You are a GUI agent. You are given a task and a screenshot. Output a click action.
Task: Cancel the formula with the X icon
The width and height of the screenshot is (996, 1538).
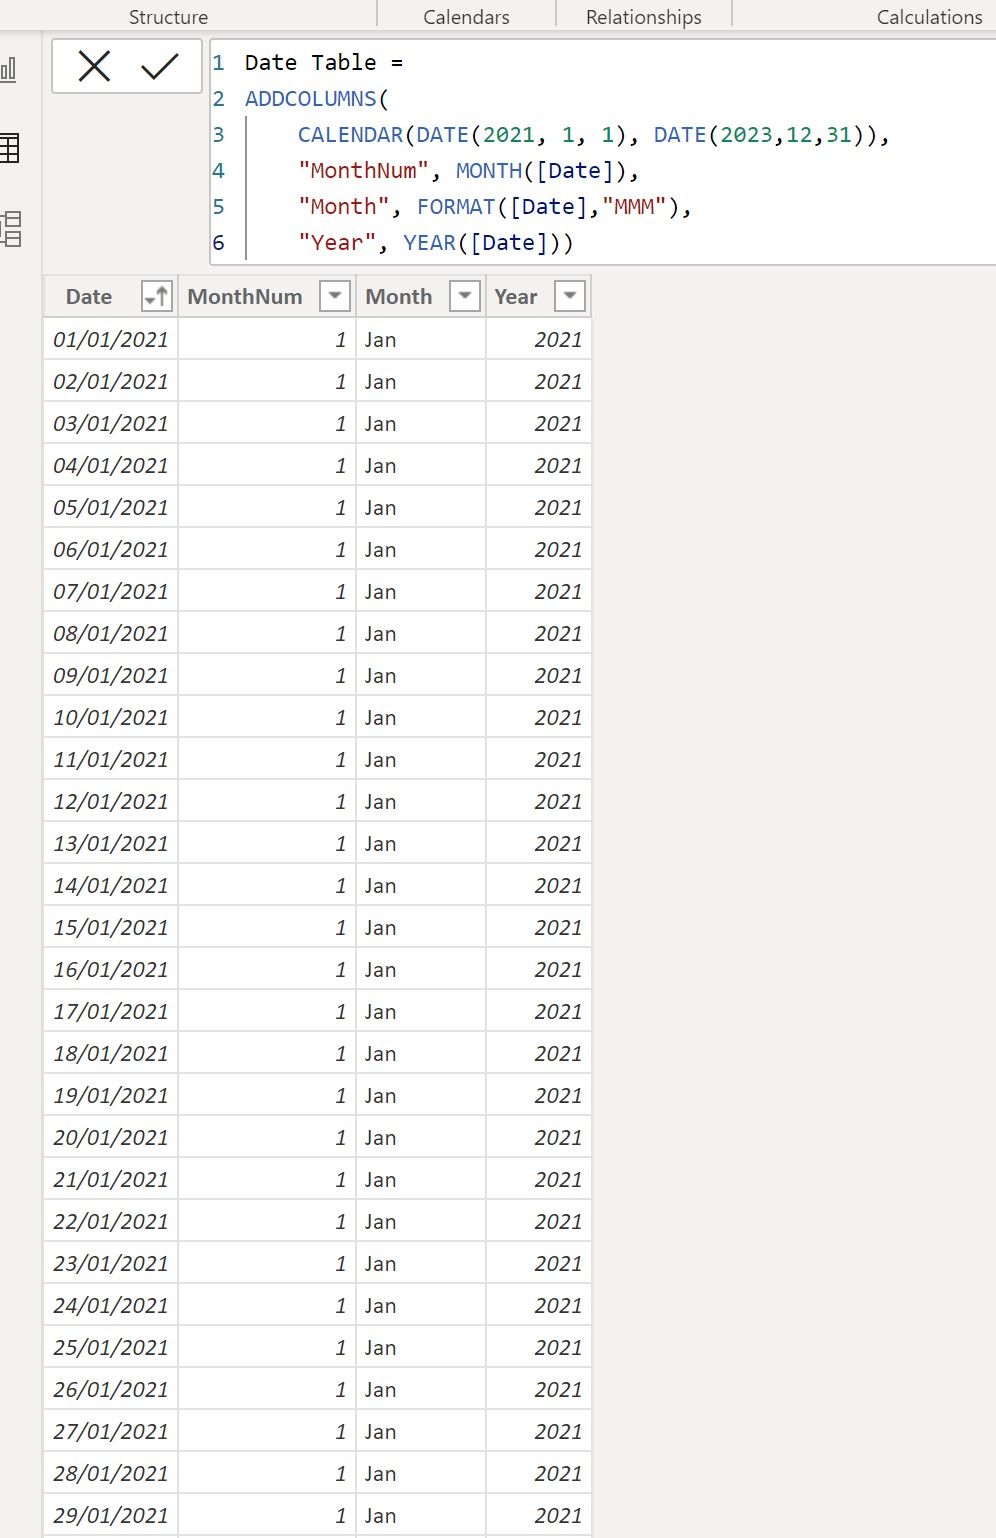click(x=94, y=67)
